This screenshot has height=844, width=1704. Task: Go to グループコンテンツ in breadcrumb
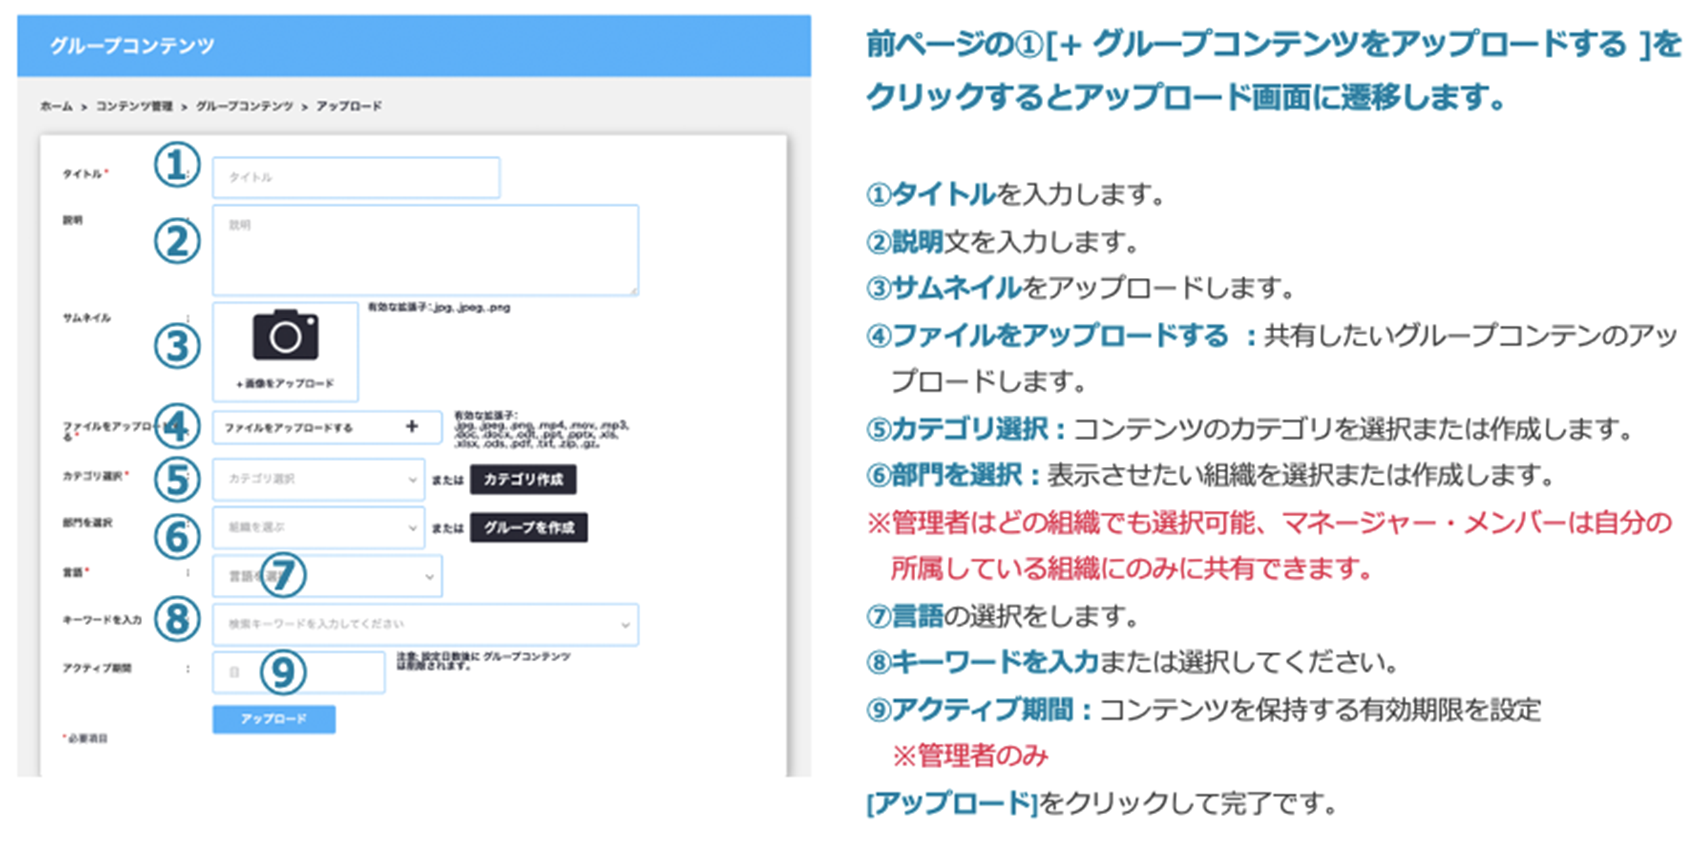click(x=244, y=106)
